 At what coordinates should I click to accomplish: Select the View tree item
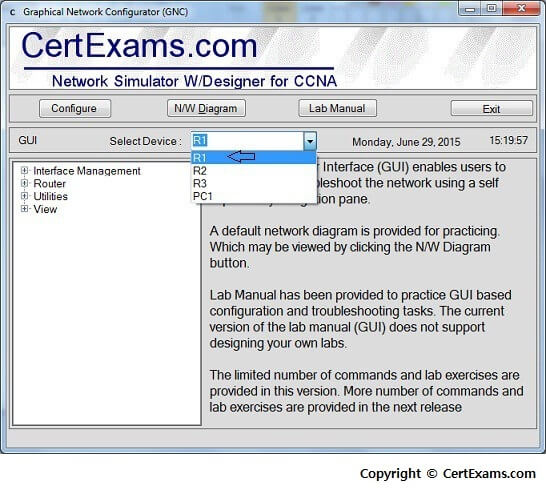[x=45, y=209]
